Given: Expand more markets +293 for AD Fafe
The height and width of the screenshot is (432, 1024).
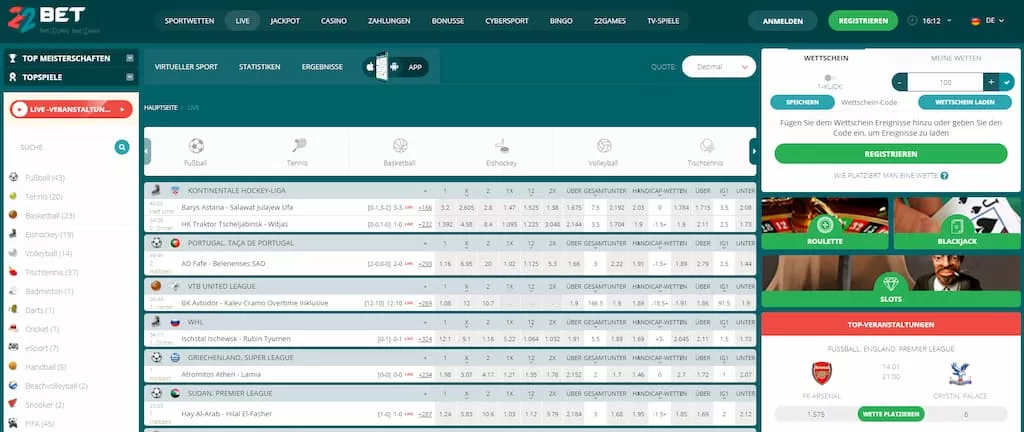Looking at the screenshot, I should tap(426, 264).
